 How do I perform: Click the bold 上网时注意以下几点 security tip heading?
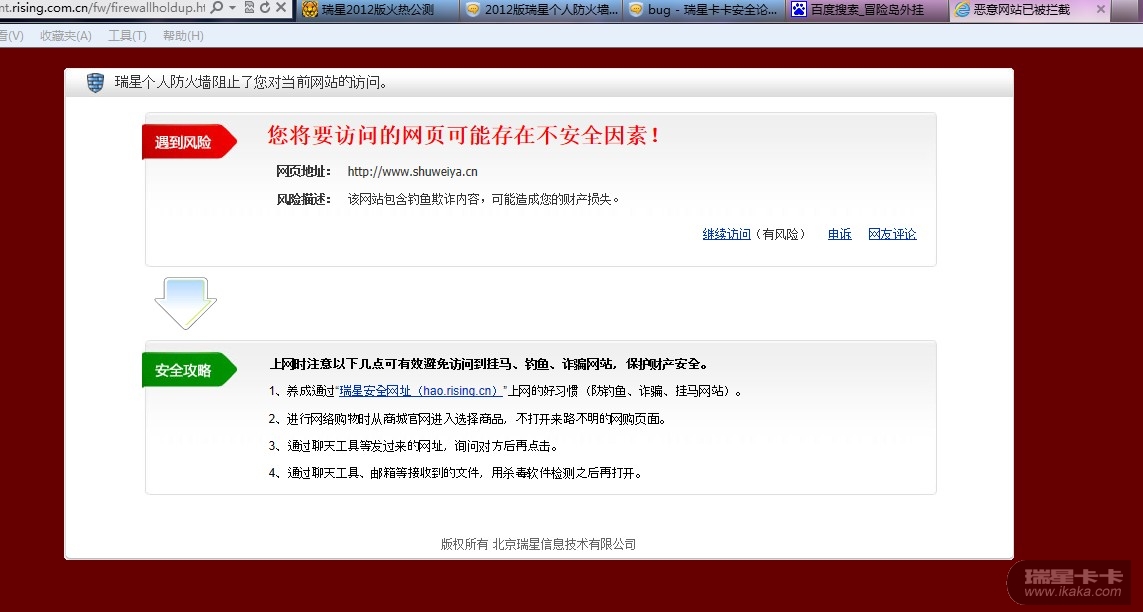[x=488, y=364]
